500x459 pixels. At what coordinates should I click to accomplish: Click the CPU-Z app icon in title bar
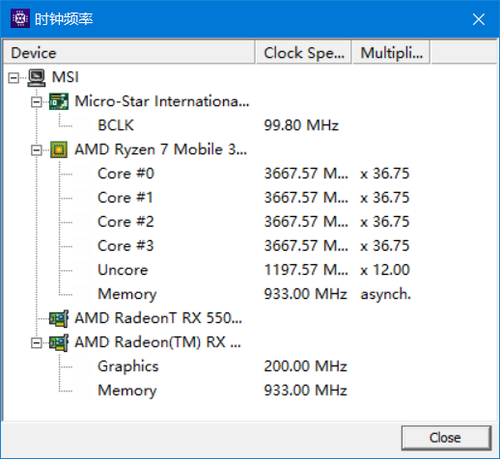[x=20, y=19]
